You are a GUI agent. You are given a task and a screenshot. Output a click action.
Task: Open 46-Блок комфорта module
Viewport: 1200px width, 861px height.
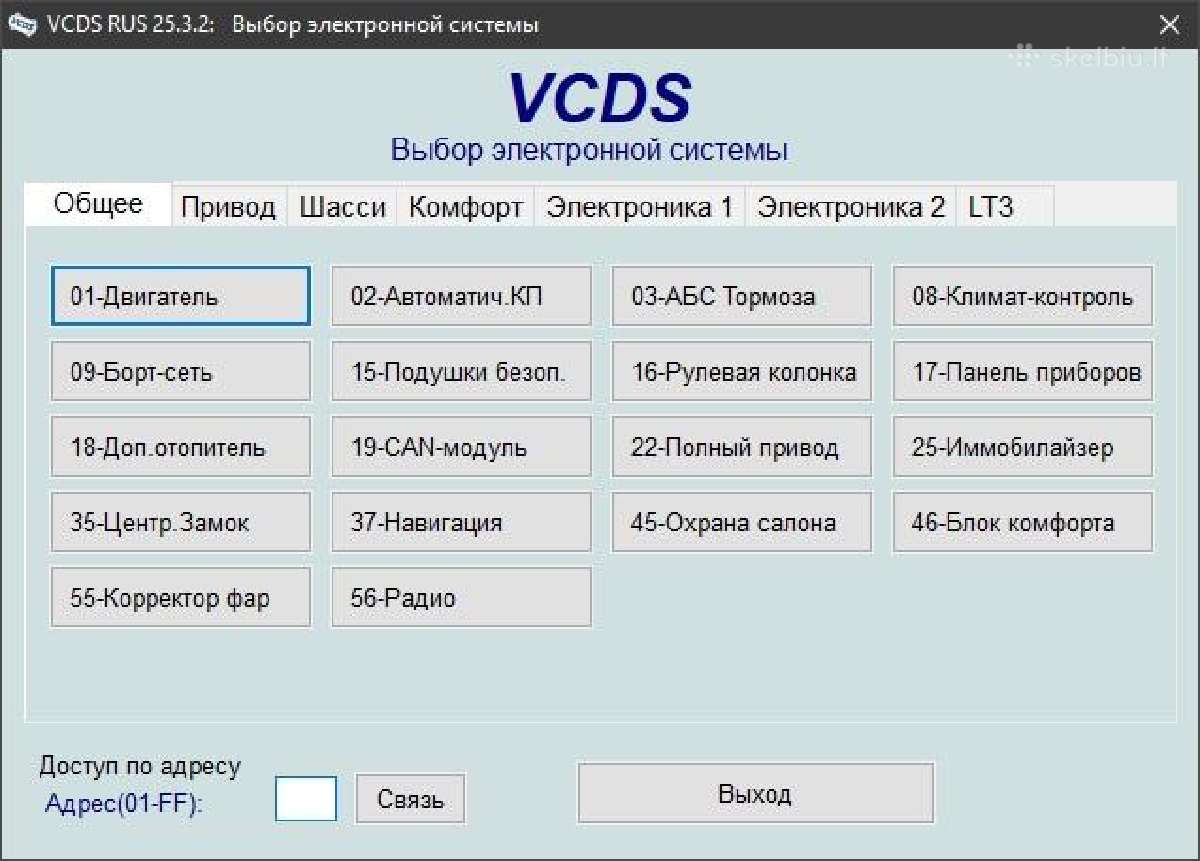point(1023,522)
